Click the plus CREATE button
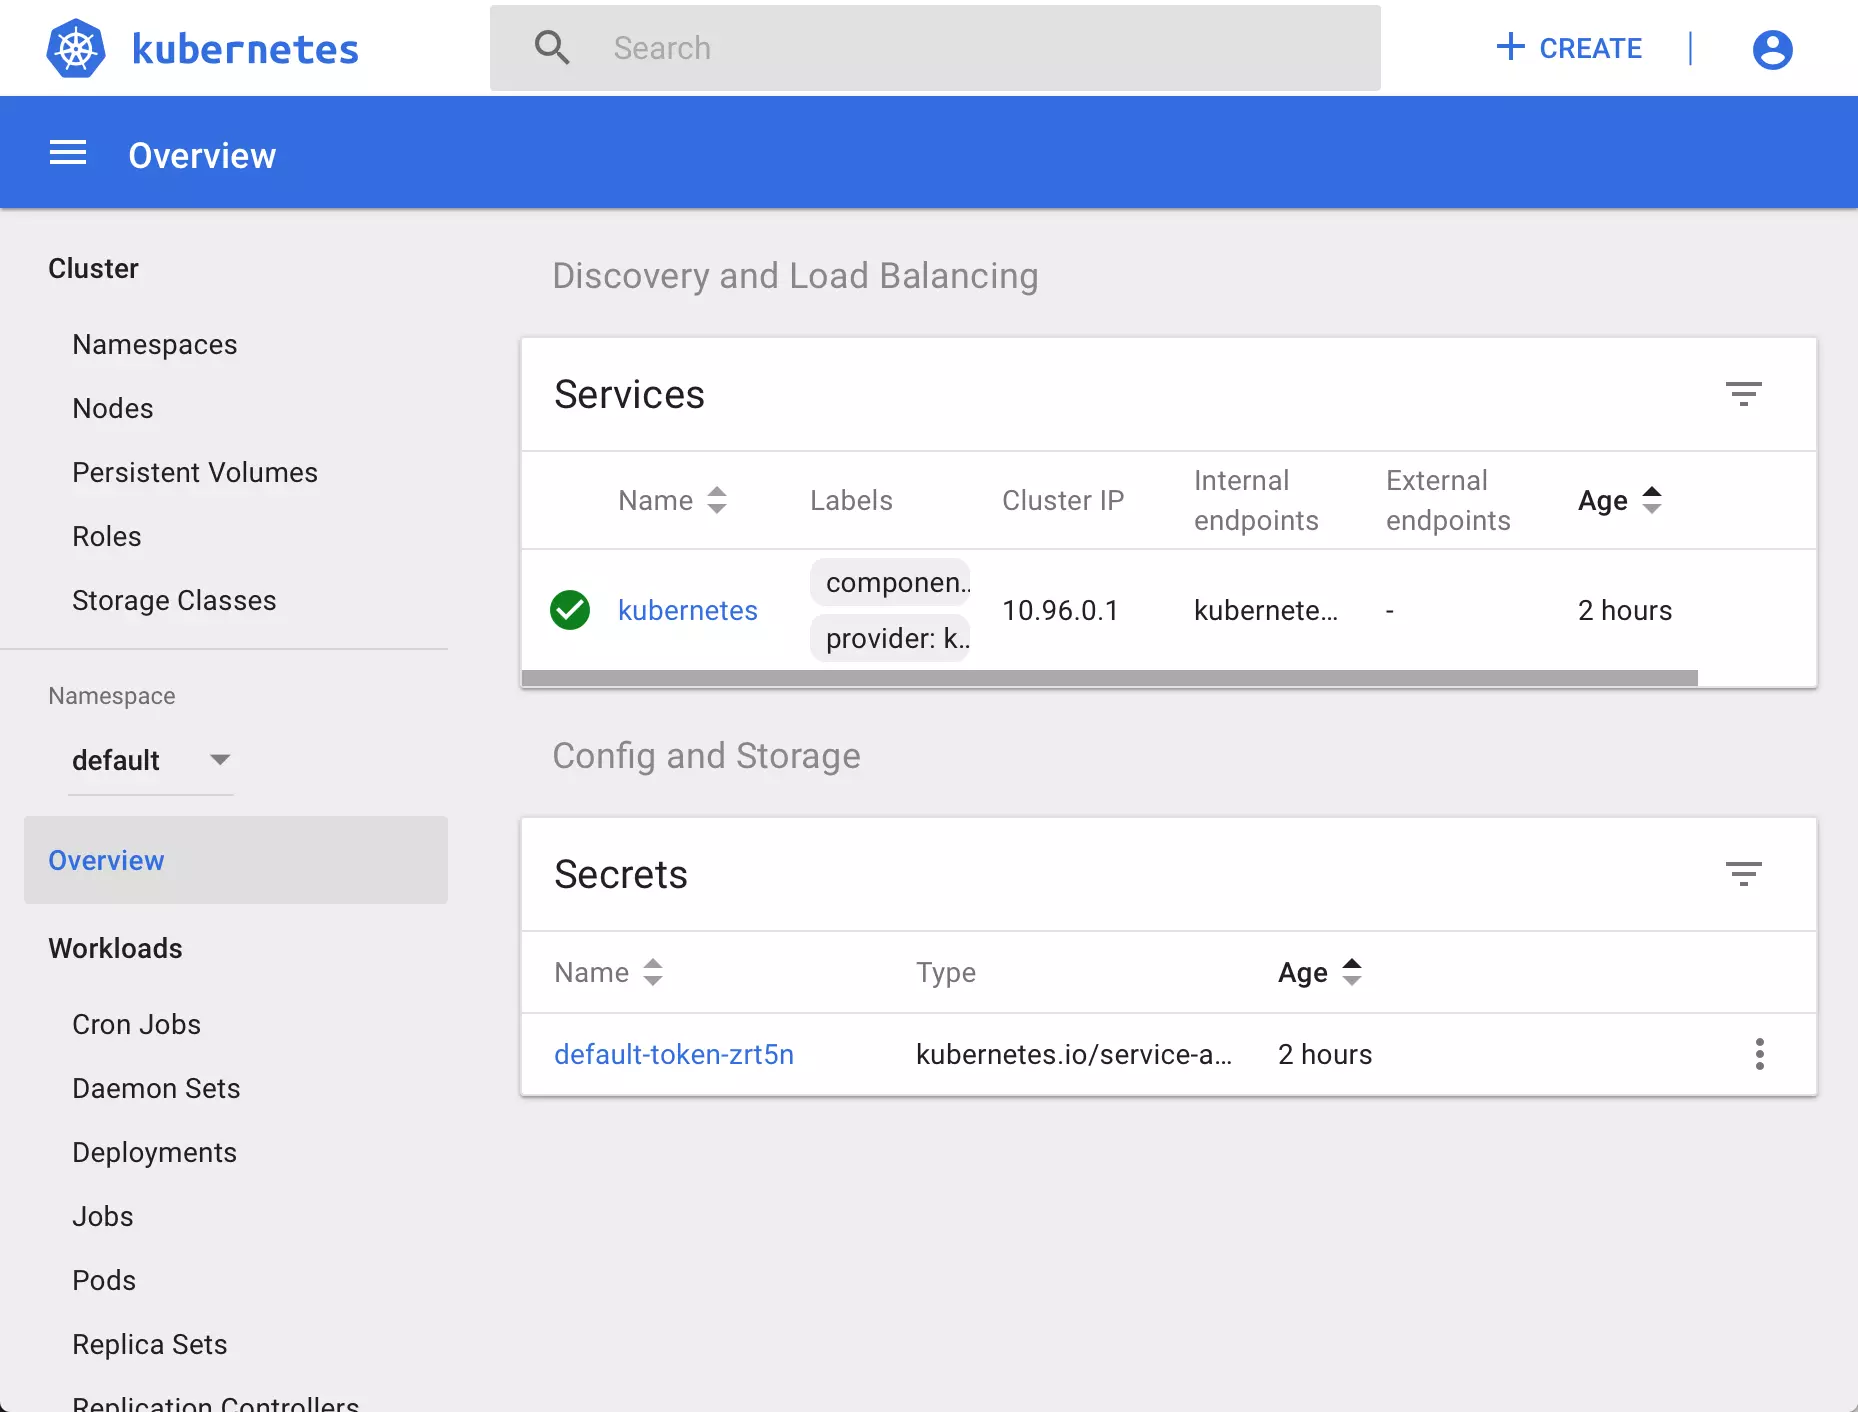Viewport: 1858px width, 1412px height. (1568, 48)
